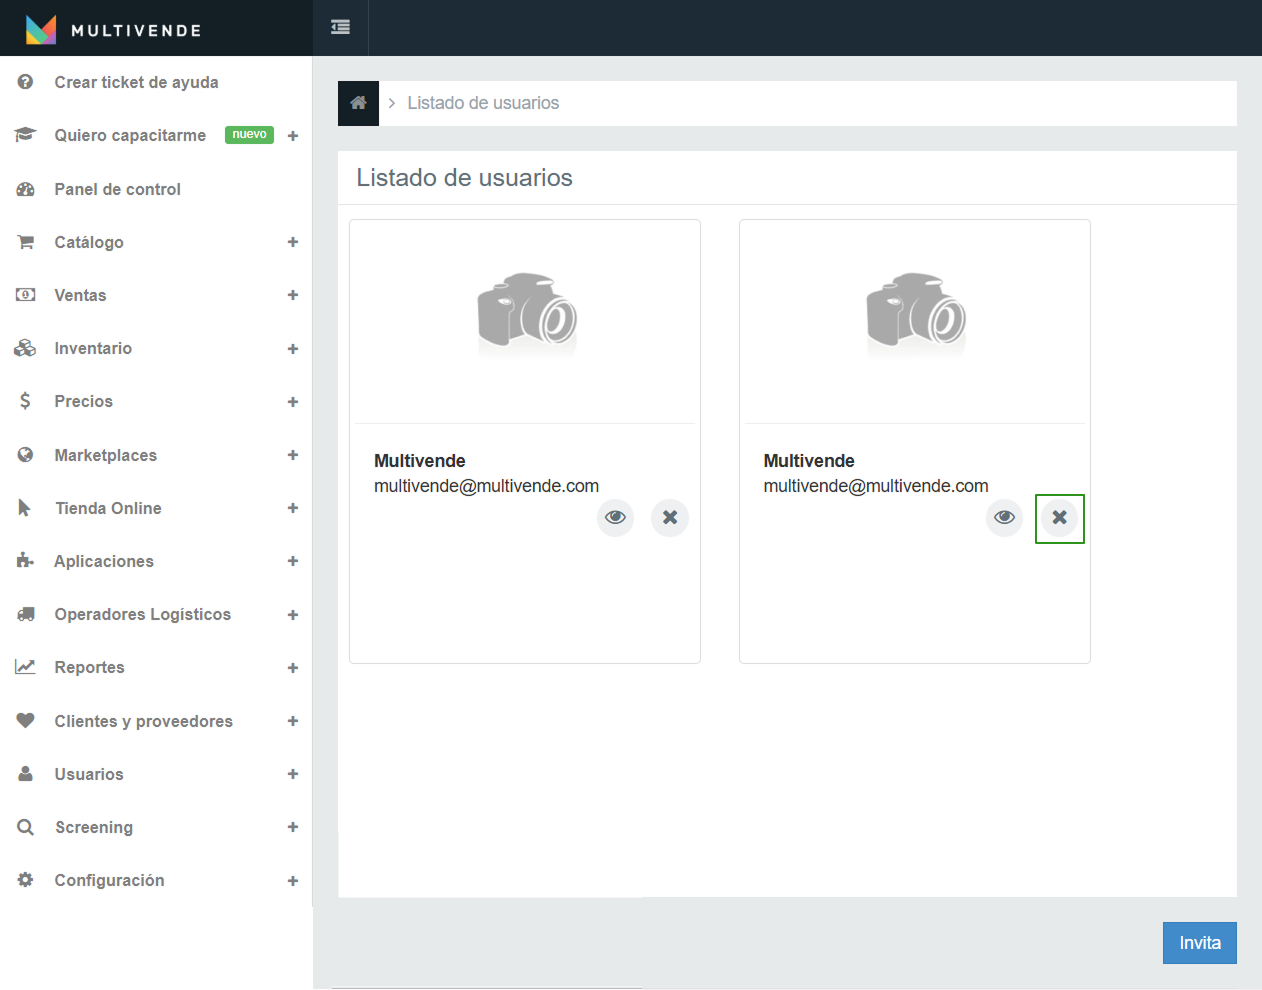Click the Tienda Online cursor icon
The image size is (1262, 990).
point(25,508)
